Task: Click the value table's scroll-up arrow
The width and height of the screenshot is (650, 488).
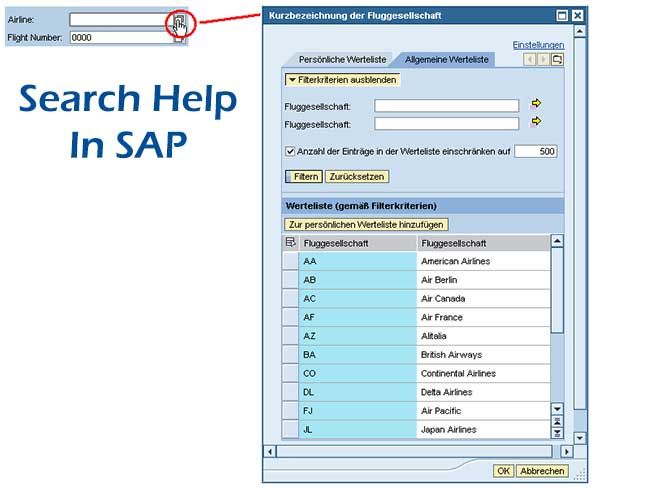Action: tap(557, 241)
